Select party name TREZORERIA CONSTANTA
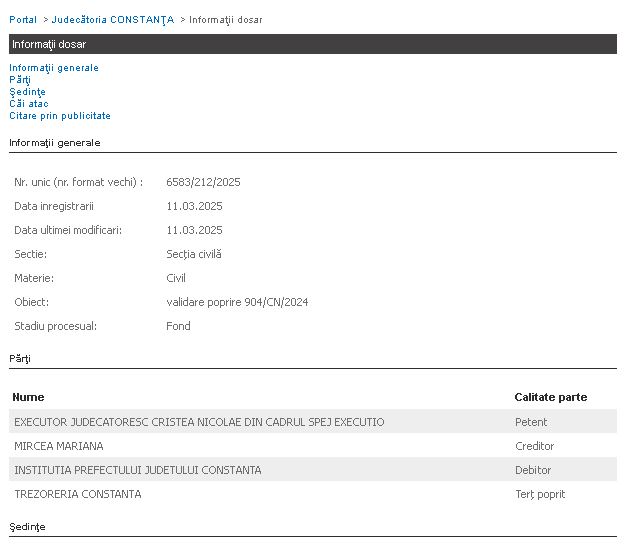 78,494
